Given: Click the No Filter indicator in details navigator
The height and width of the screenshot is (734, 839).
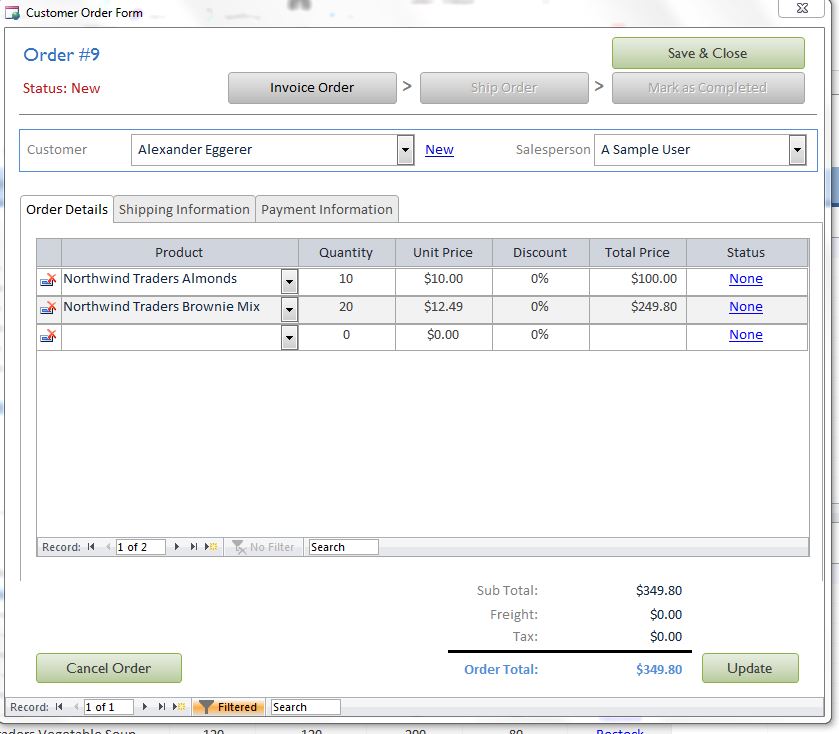Looking at the screenshot, I should point(263,547).
